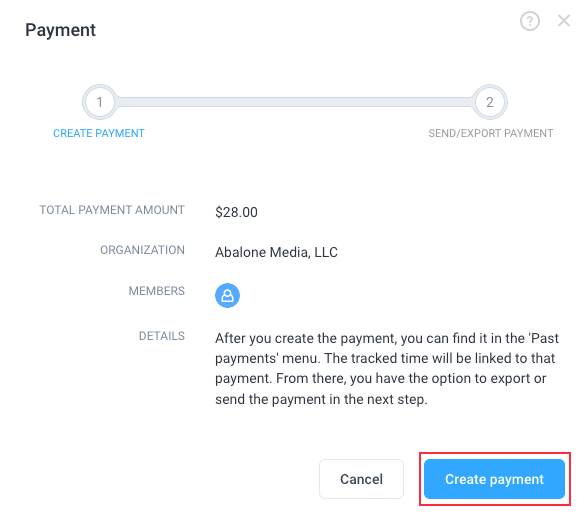The image size is (586, 518).
Task: Dismiss the dialog with Cancel
Action: point(361,479)
